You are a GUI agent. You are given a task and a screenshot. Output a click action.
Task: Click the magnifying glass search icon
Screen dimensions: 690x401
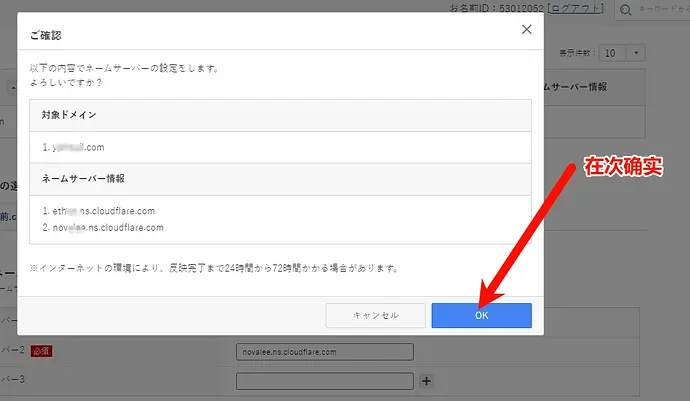(625, 10)
